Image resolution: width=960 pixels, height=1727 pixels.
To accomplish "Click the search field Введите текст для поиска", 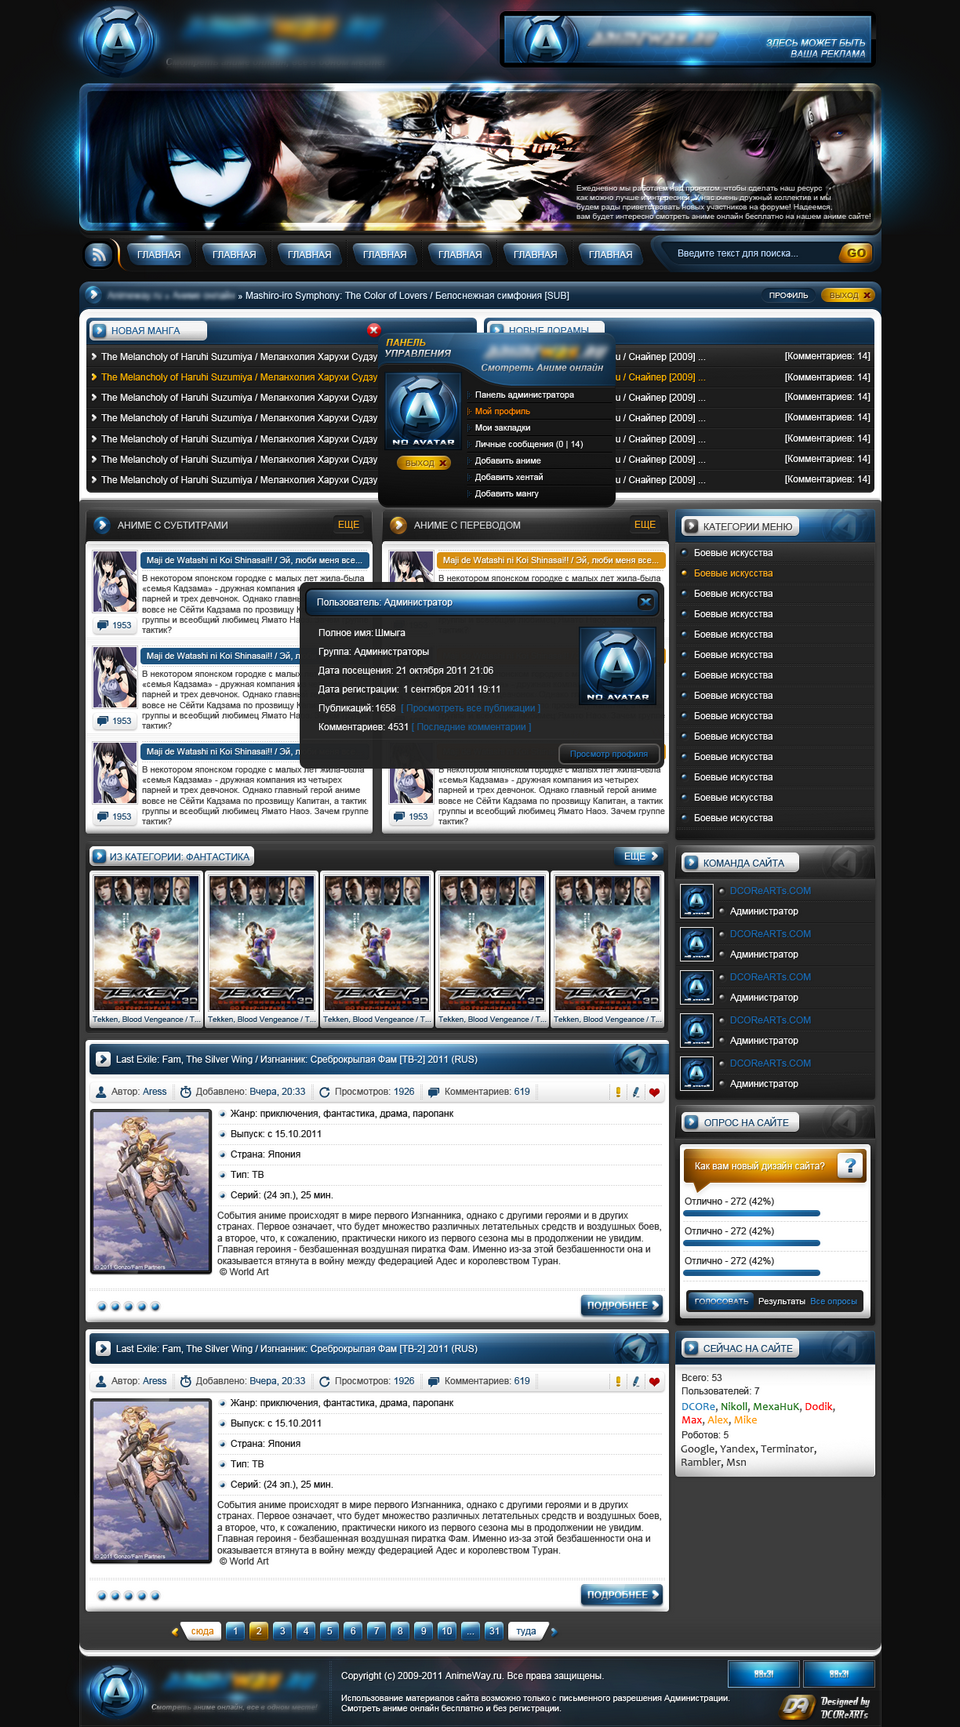I will 752,253.
